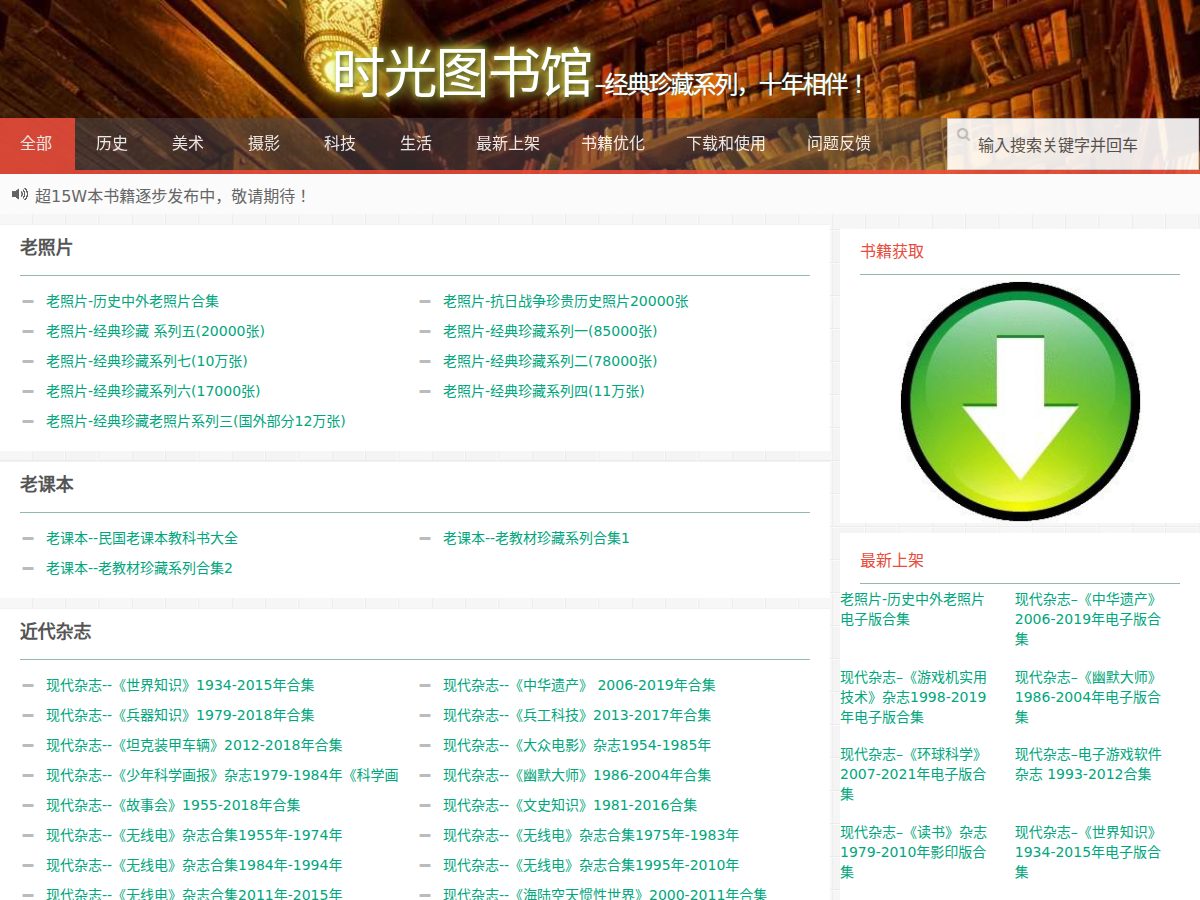Open 《坦克装甲车辆》2012-2018年合集
The image size is (1200, 900).
tap(194, 745)
